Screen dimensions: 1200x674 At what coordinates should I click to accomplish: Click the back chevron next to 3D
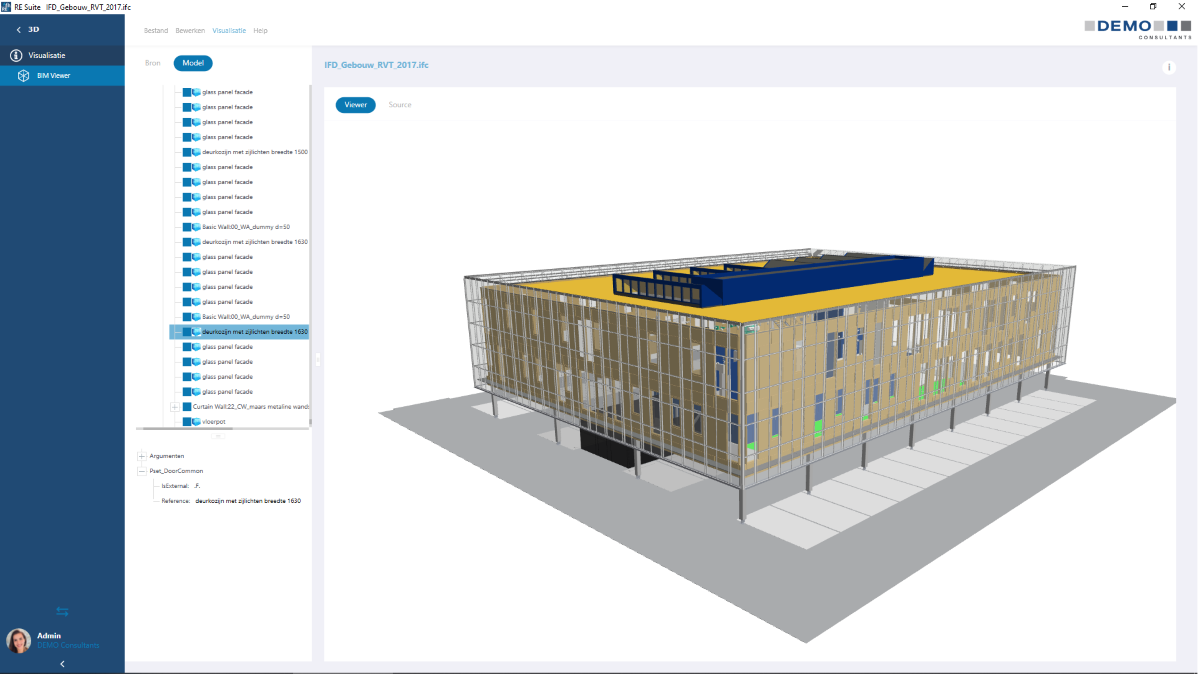tap(18, 30)
